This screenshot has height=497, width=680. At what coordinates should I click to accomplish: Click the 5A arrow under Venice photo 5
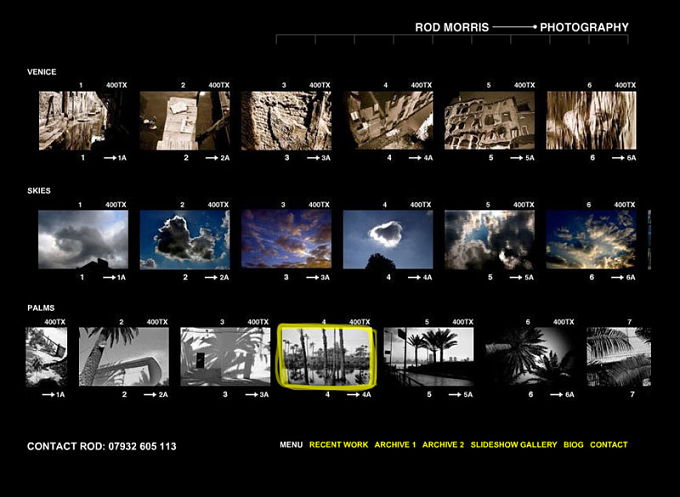523,158
